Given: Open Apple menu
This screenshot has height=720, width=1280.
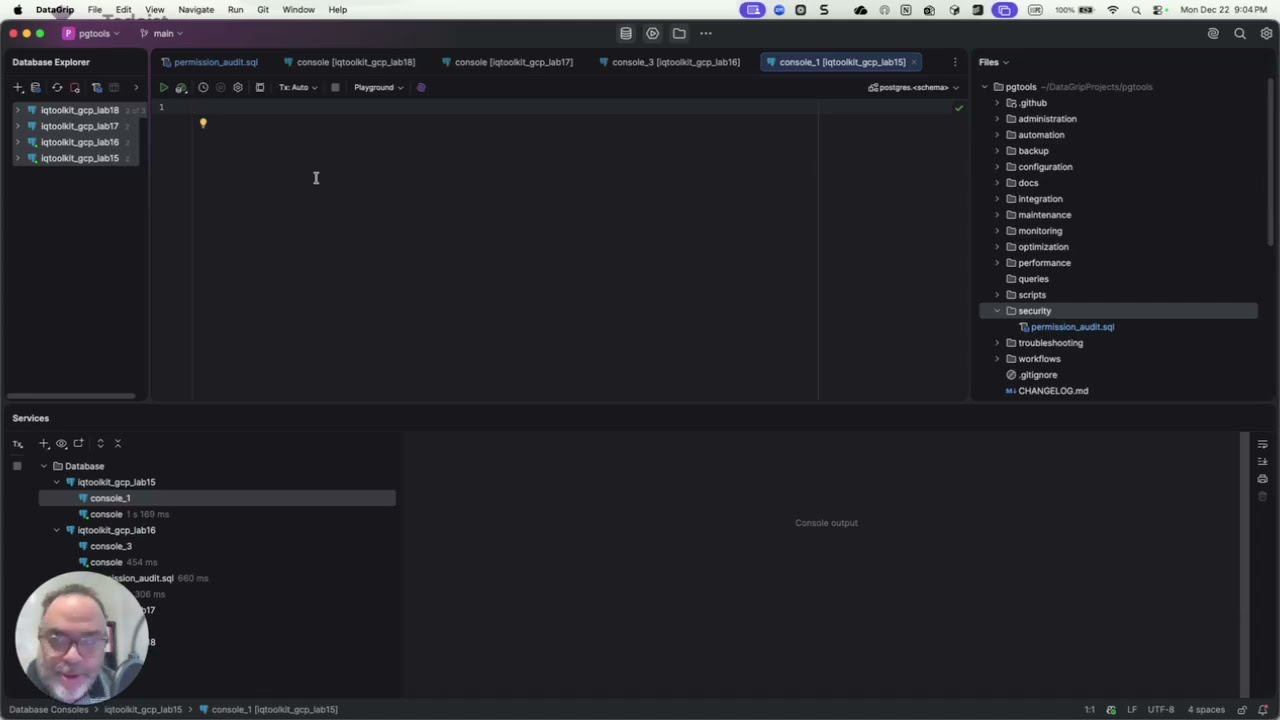Looking at the screenshot, I should tap(17, 10).
